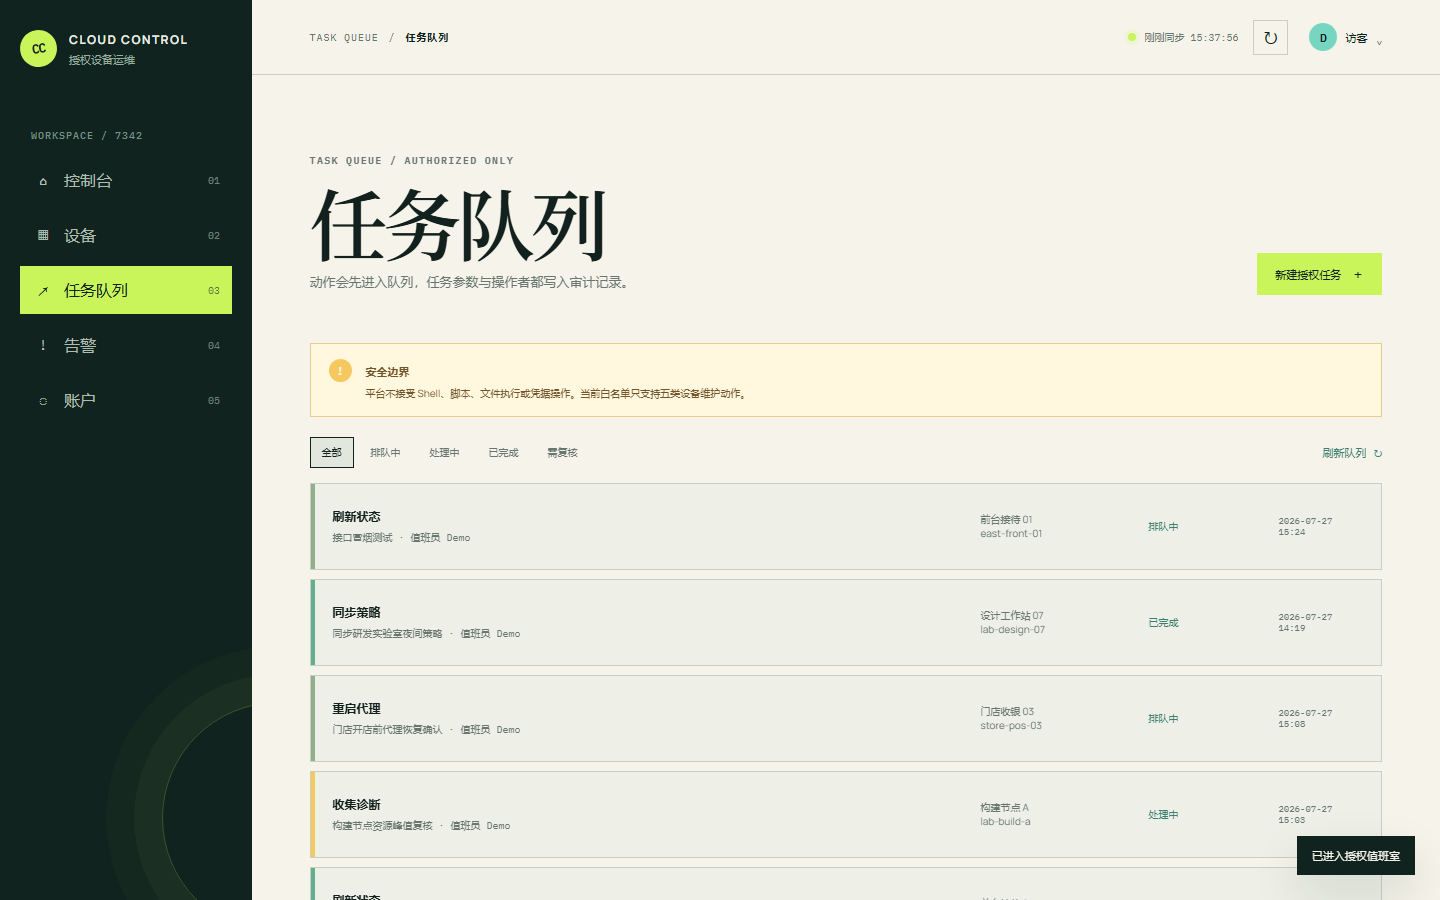This screenshot has width=1440, height=900.
Task: Click the circular refresh button in header
Action: 1270,38
